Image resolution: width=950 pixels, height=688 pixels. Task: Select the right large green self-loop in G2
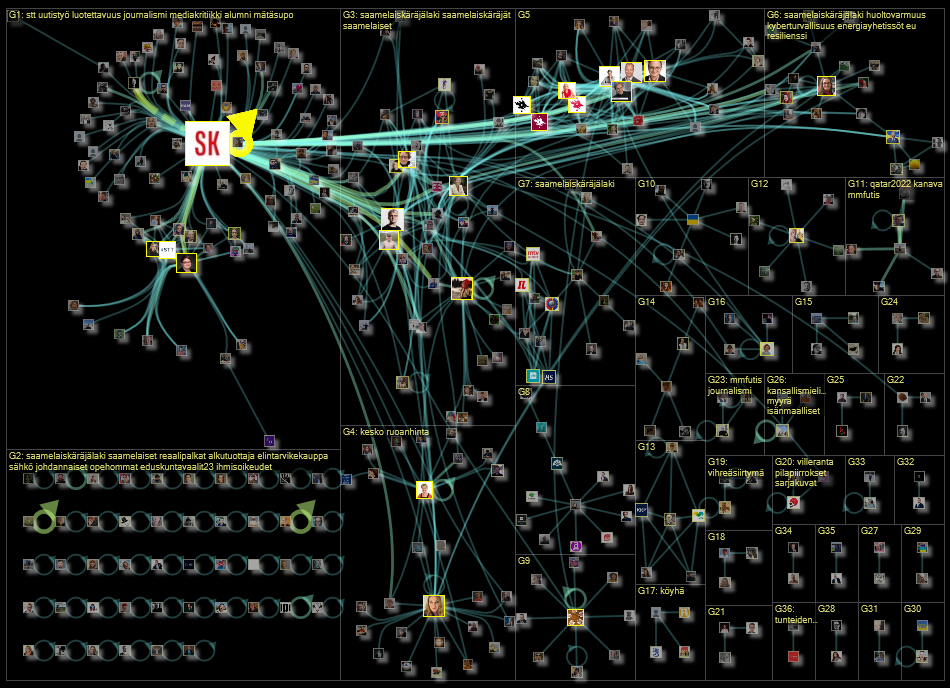301,521
